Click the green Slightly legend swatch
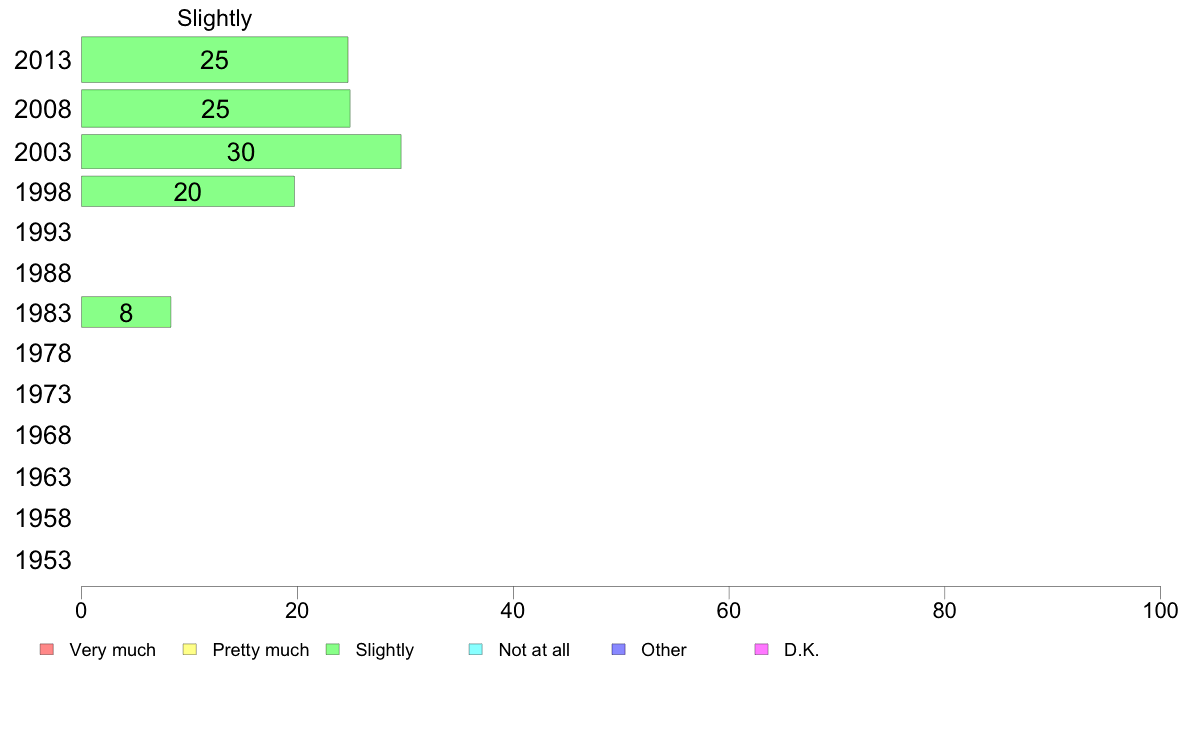Screen dimensions: 1188x736 (x=332, y=650)
